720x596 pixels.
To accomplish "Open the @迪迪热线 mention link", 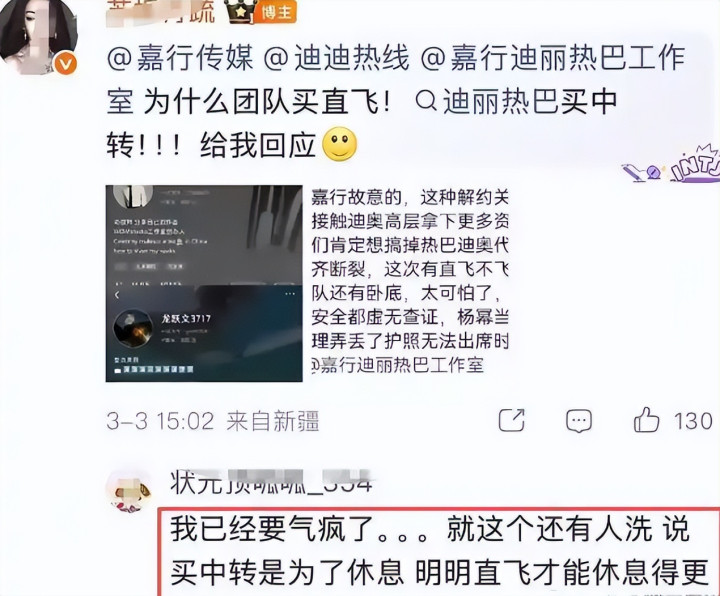I will pyautogui.click(x=337, y=59).
